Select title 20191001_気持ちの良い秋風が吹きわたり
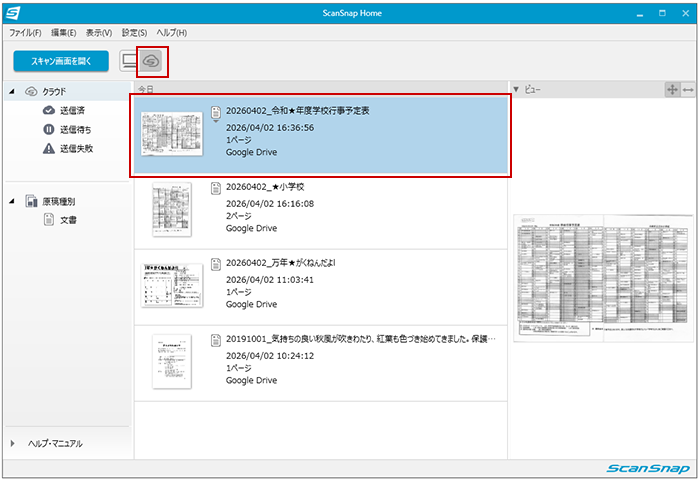The height and width of the screenshot is (480, 700). click(361, 339)
